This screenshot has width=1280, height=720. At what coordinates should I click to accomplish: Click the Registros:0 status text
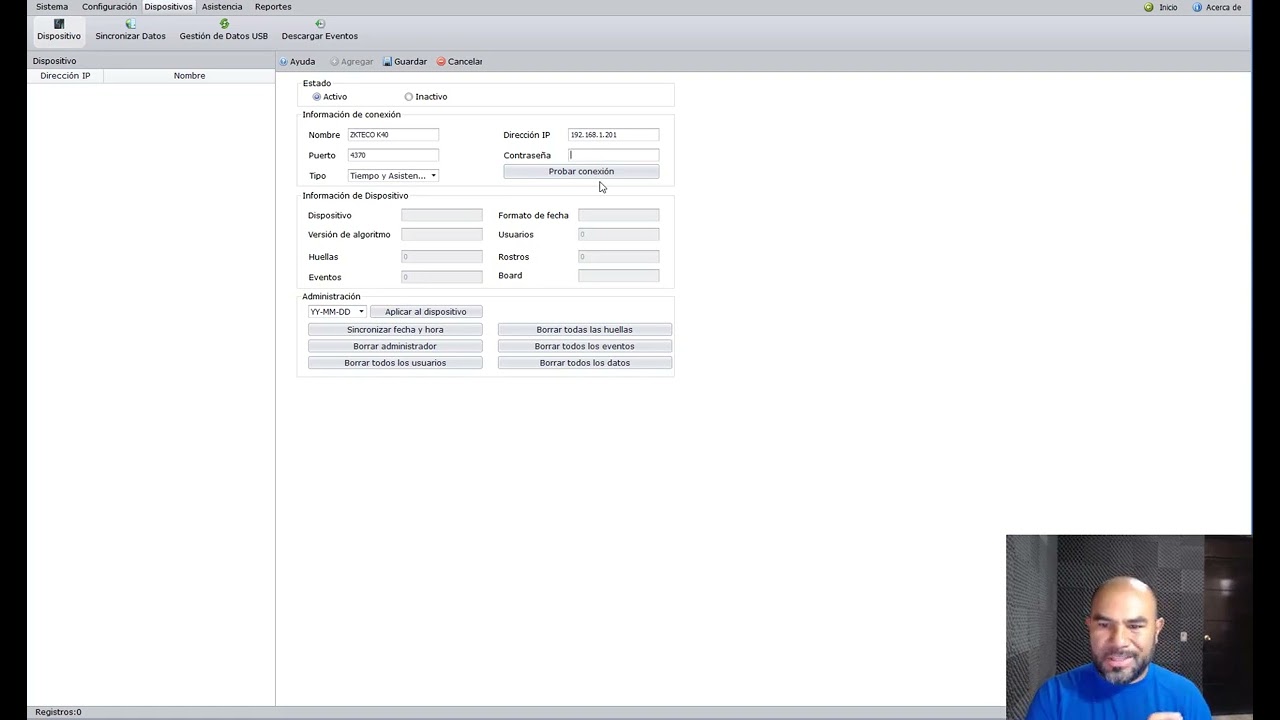click(58, 712)
